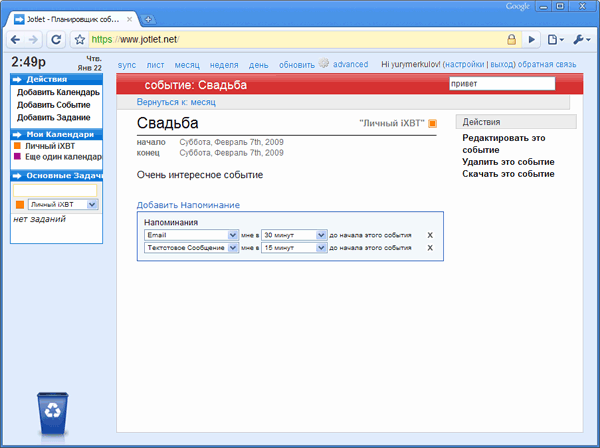This screenshot has height=448, width=600.
Task: Click the browser forward arrow
Action: [34, 39]
